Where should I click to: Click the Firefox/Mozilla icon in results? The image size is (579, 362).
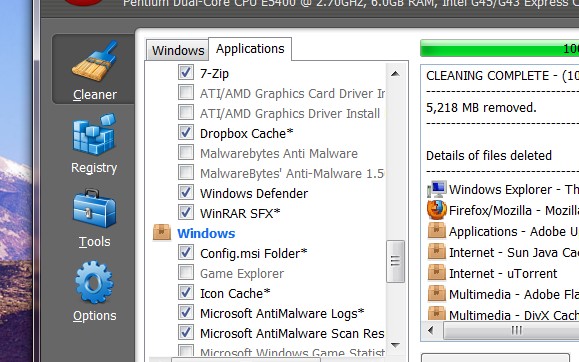[x=437, y=210]
